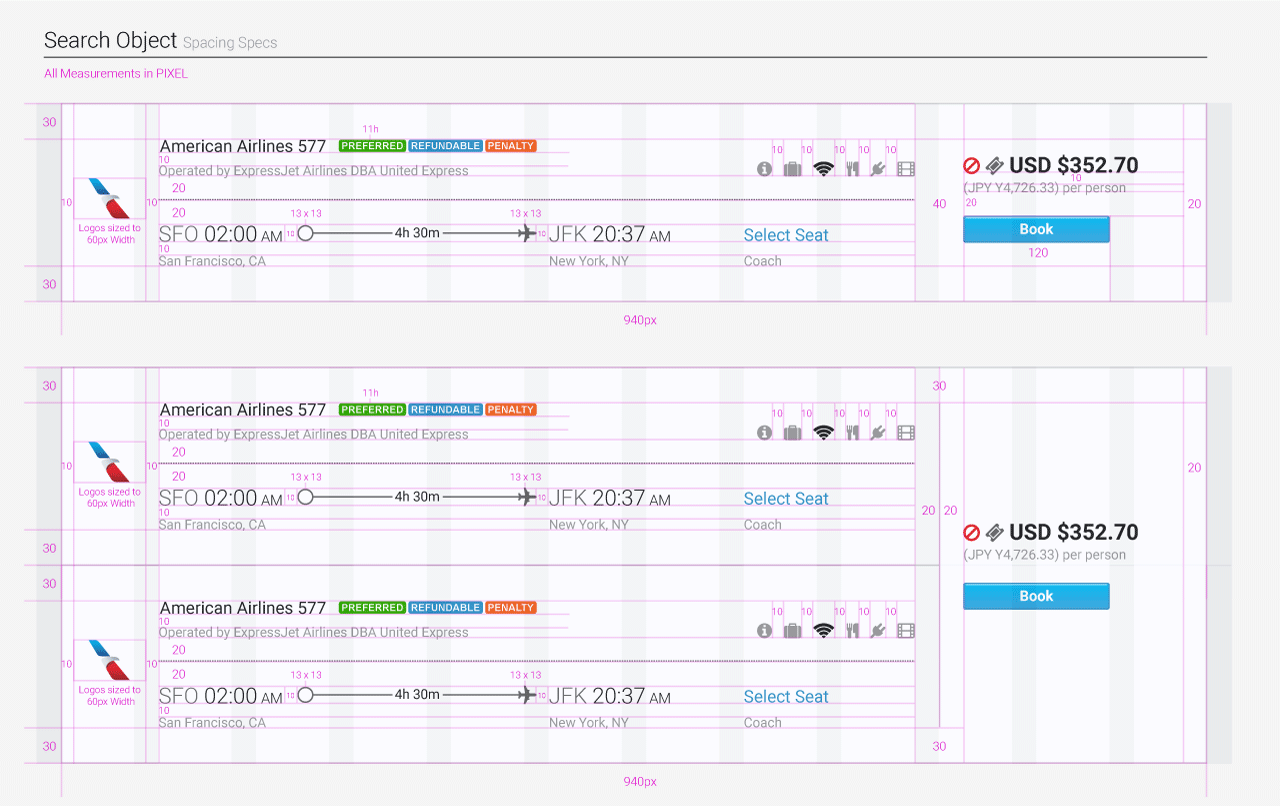Click the meal utensils icon in the top flight card

click(852, 169)
